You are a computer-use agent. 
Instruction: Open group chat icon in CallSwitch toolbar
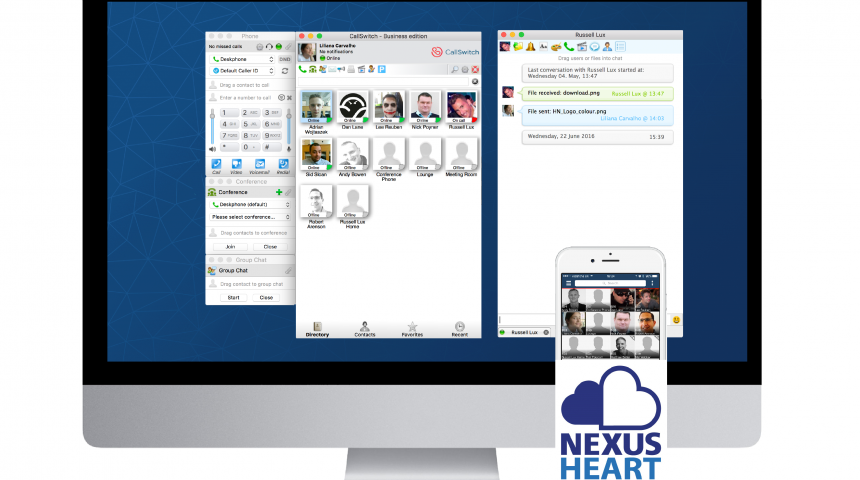tap(322, 69)
